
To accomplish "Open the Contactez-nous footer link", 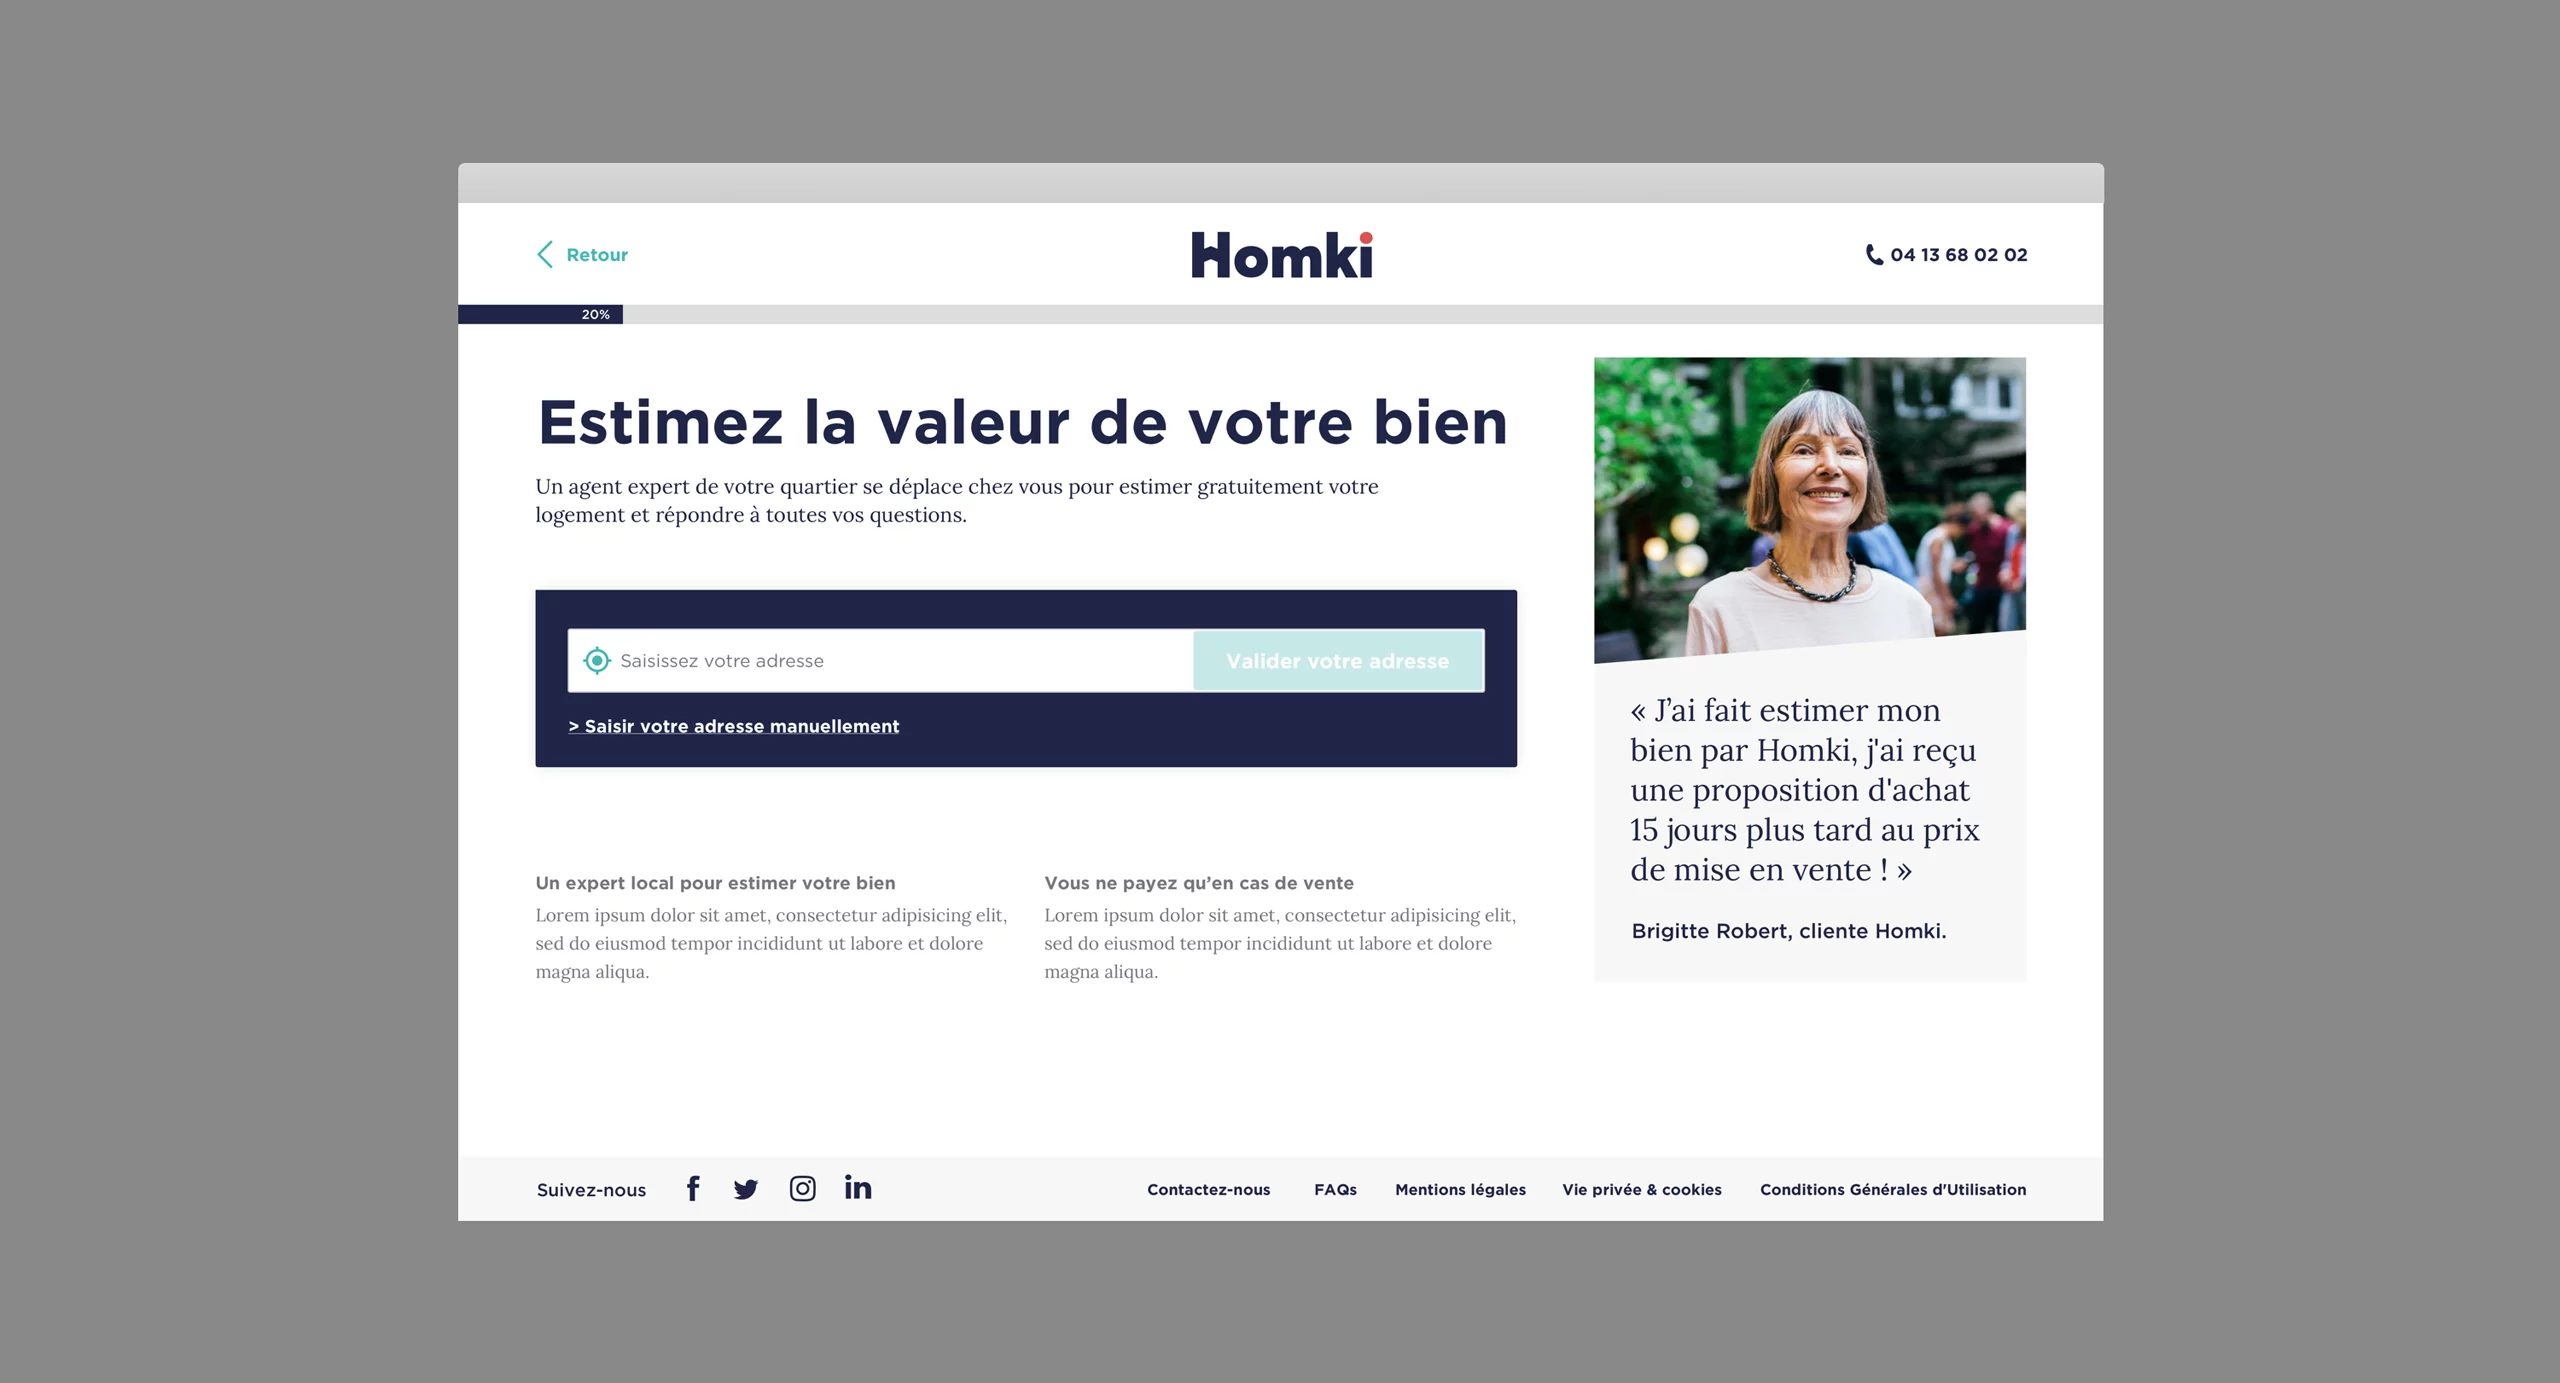I will click(x=1209, y=1189).
